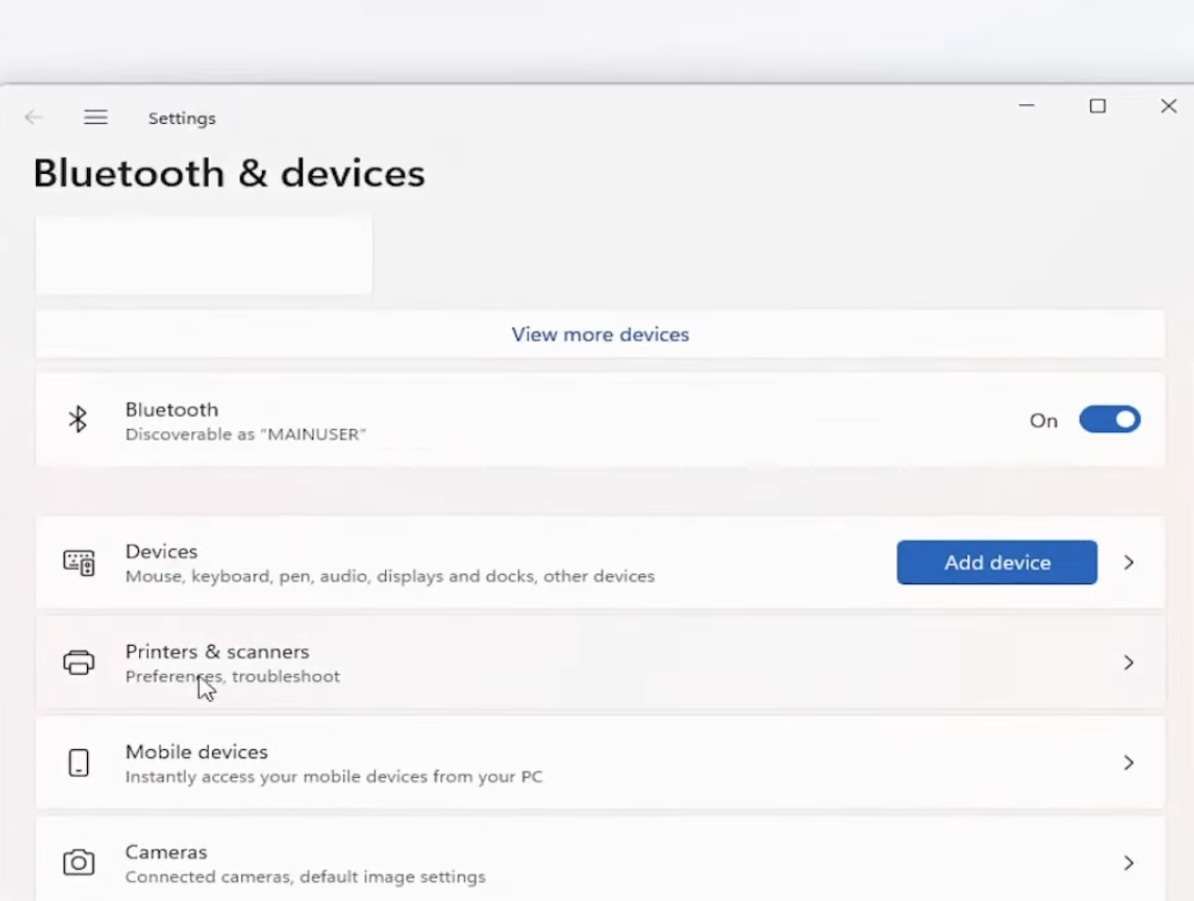This screenshot has height=901, width=1194.
Task: Select the Printers & scanners row title
Action: pos(217,652)
